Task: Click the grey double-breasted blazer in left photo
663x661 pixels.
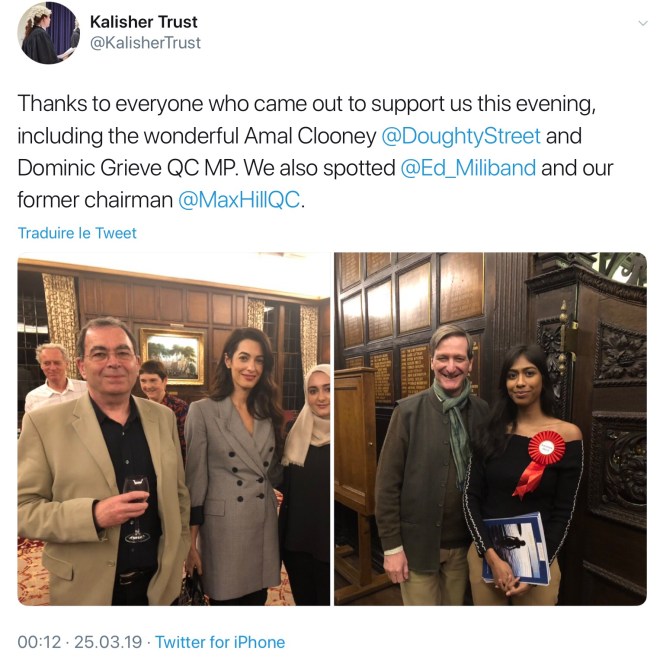Action: pyautogui.click(x=233, y=497)
